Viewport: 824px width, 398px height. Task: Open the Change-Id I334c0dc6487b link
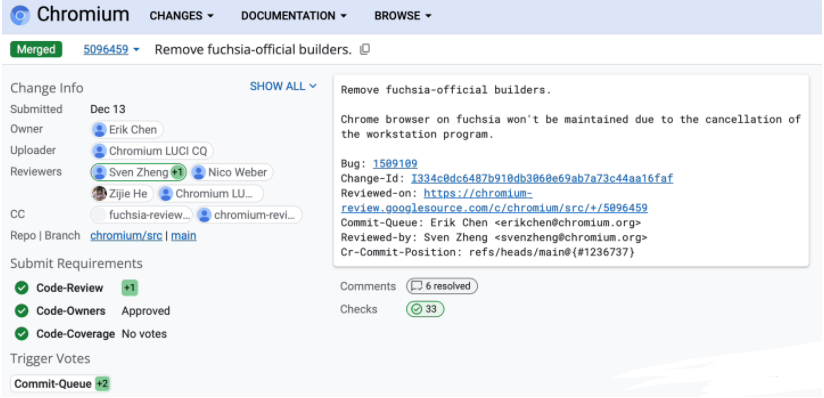tap(542, 178)
